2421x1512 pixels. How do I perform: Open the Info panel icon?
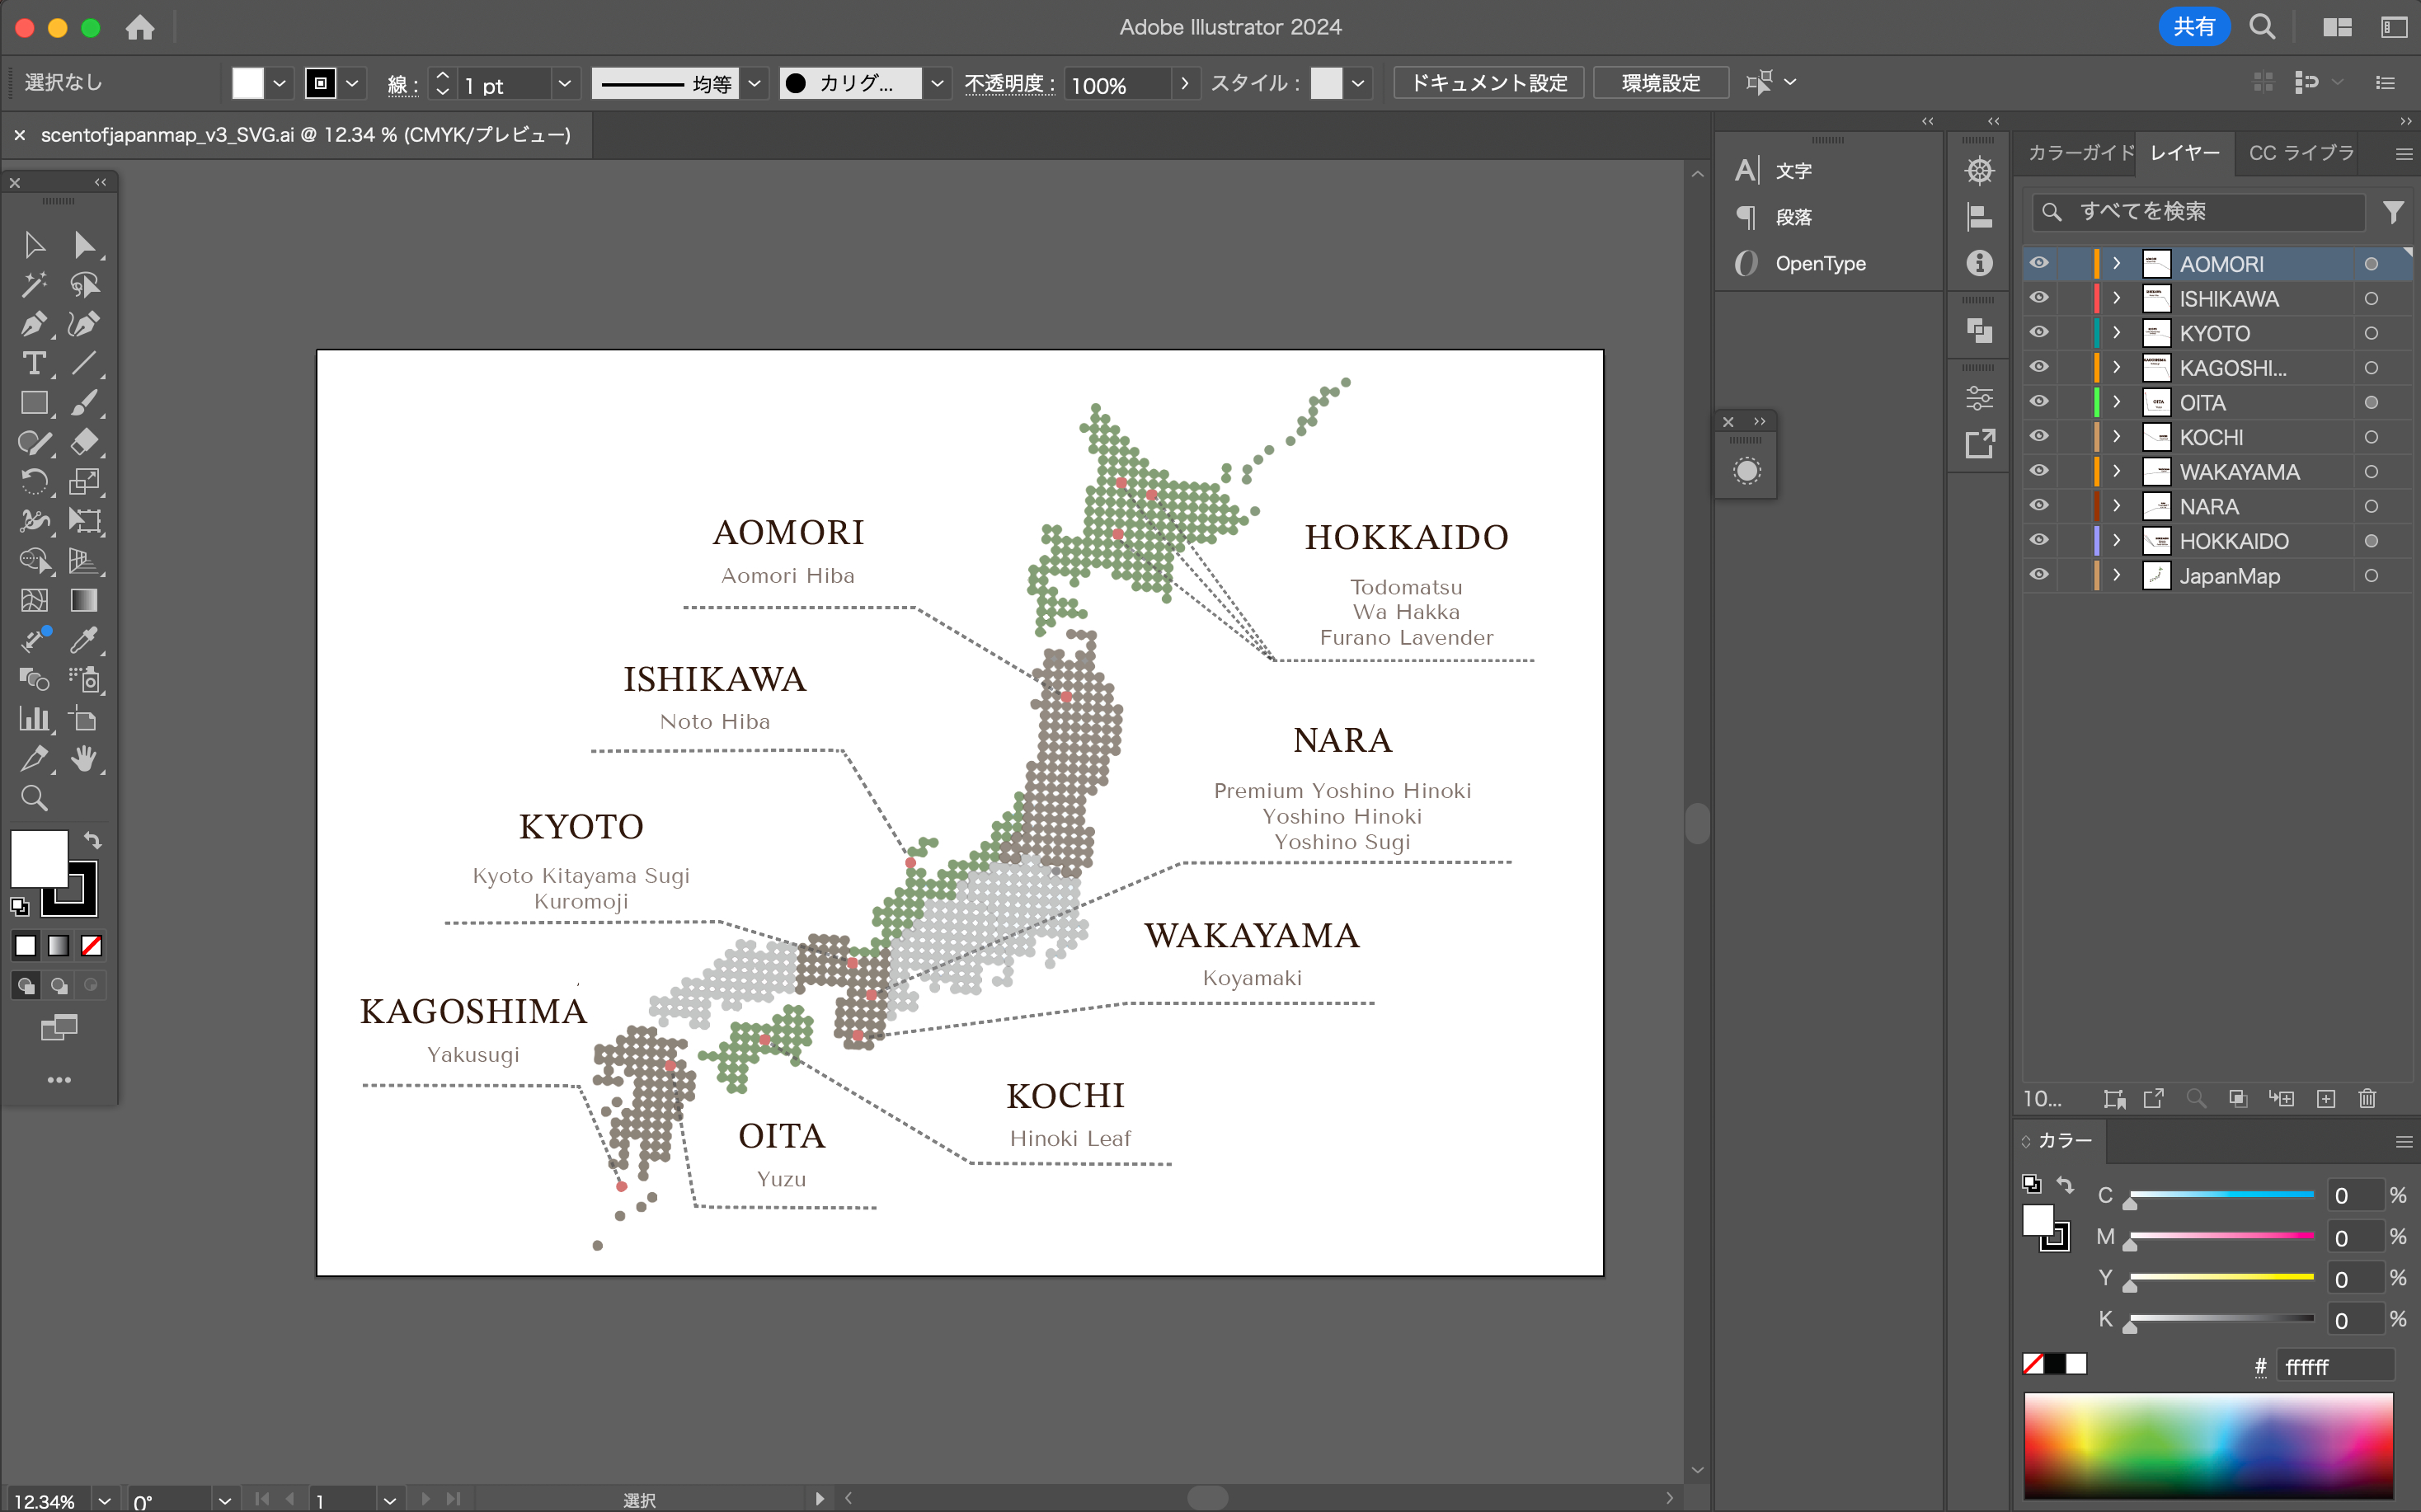click(1979, 263)
